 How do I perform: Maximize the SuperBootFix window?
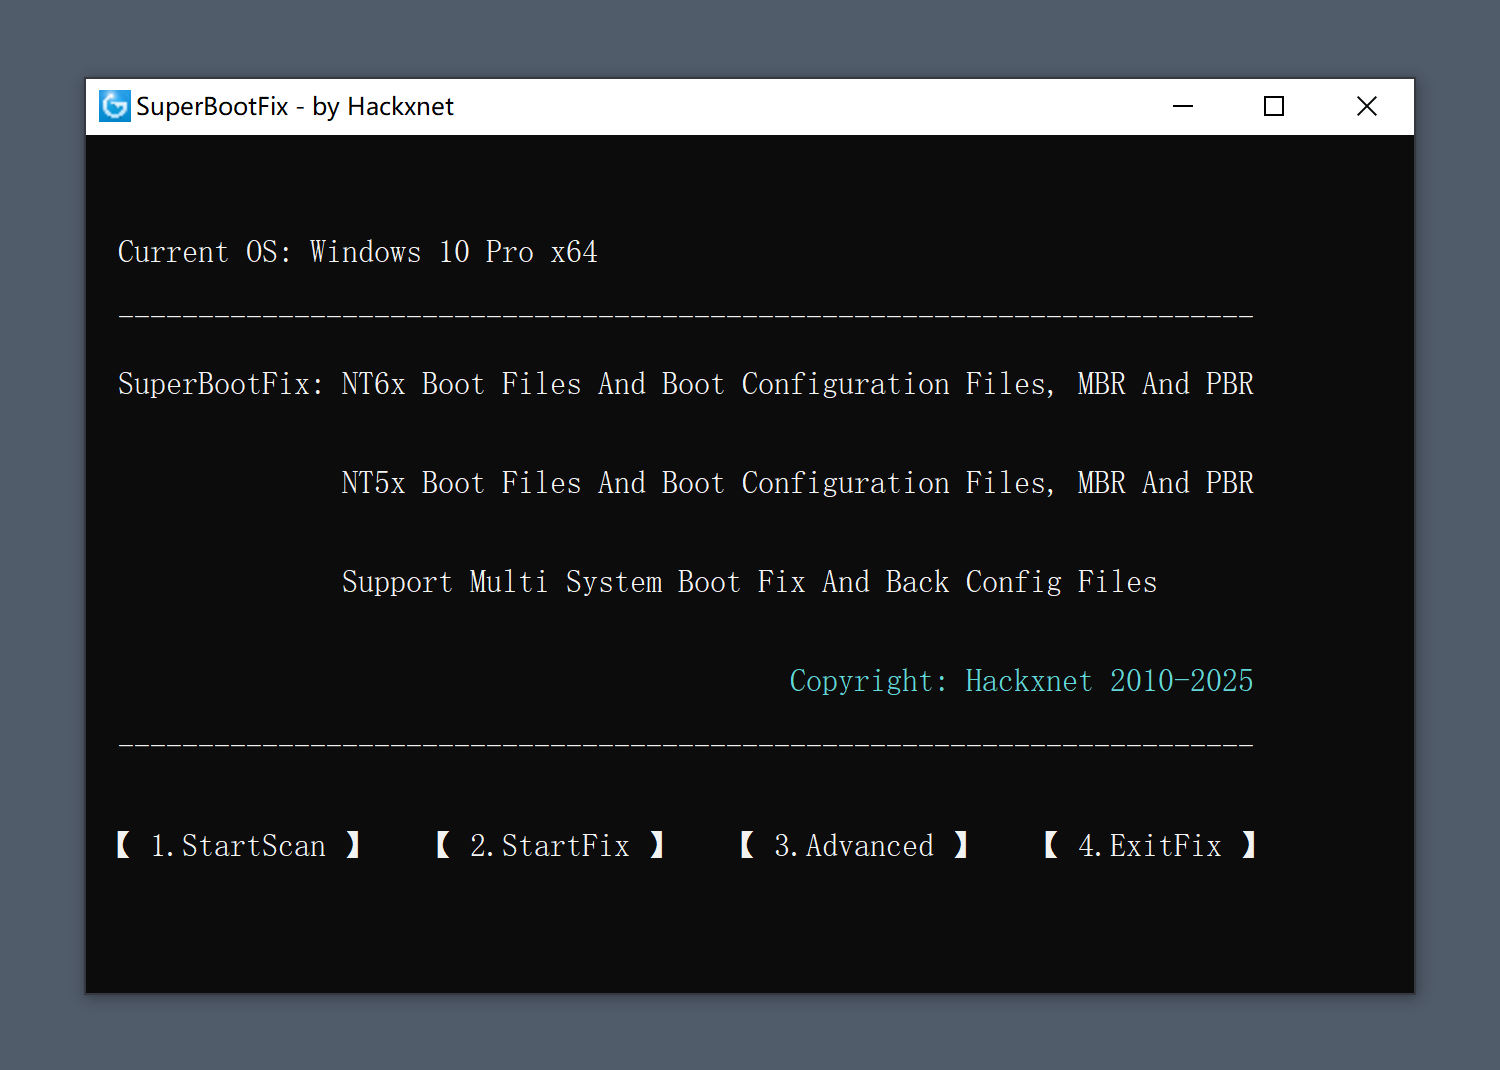pos(1274,106)
